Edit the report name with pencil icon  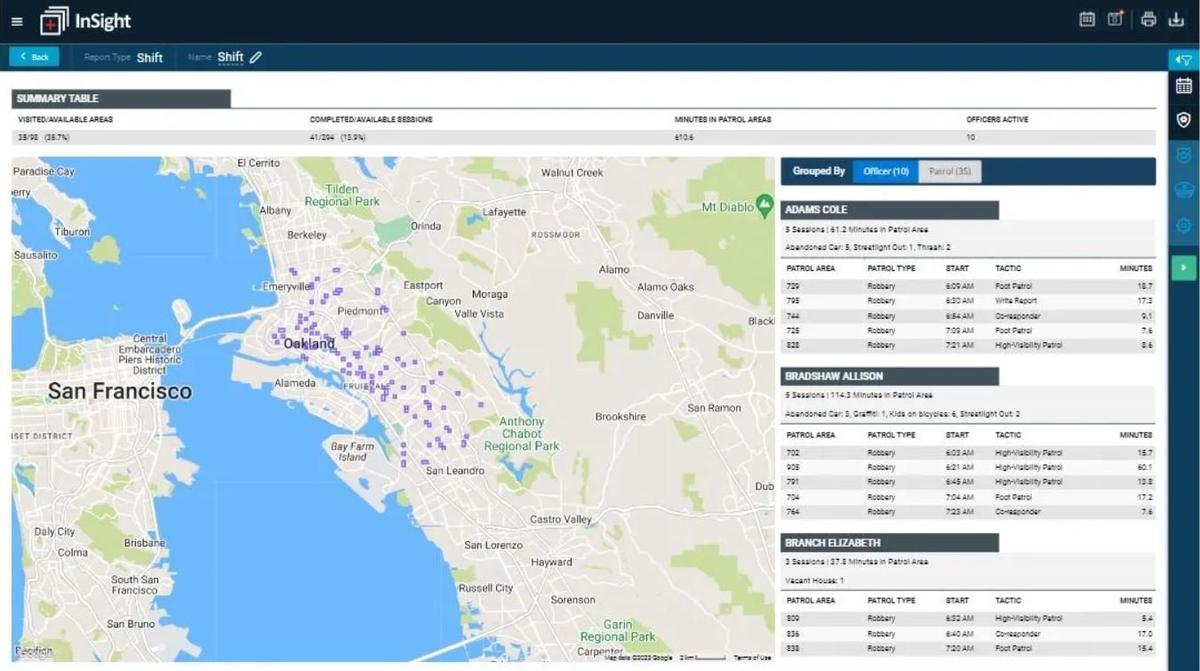(256, 57)
